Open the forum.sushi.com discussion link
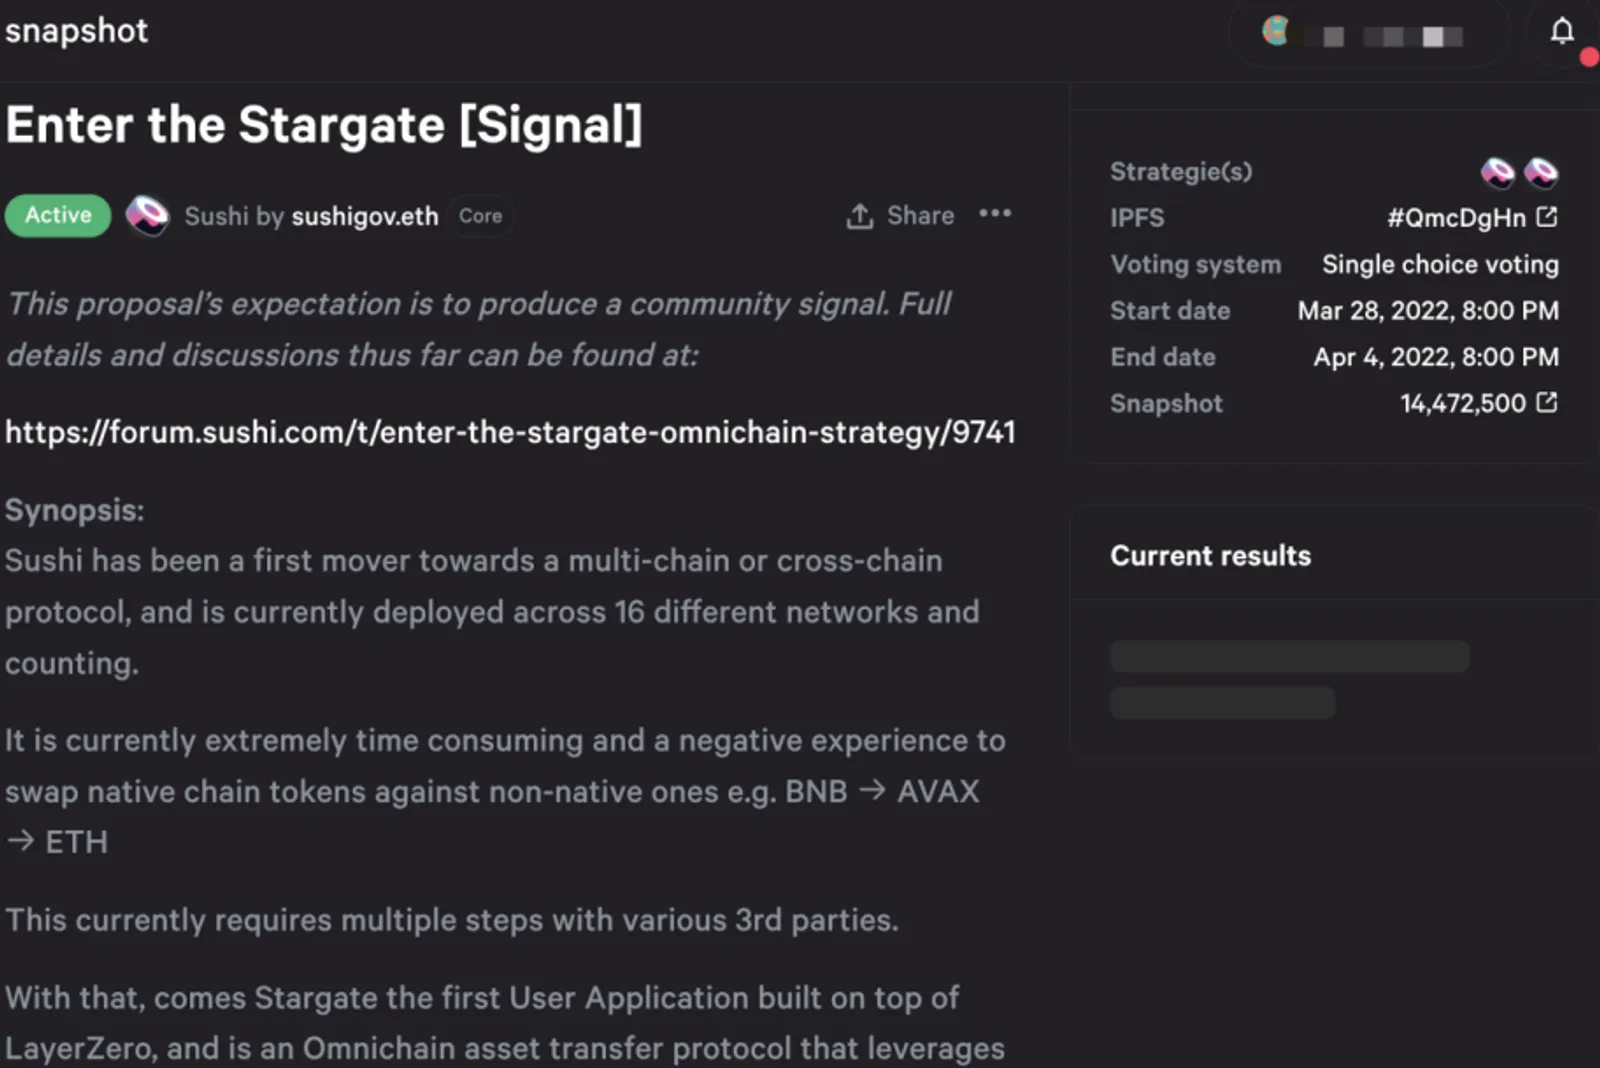 tap(510, 432)
